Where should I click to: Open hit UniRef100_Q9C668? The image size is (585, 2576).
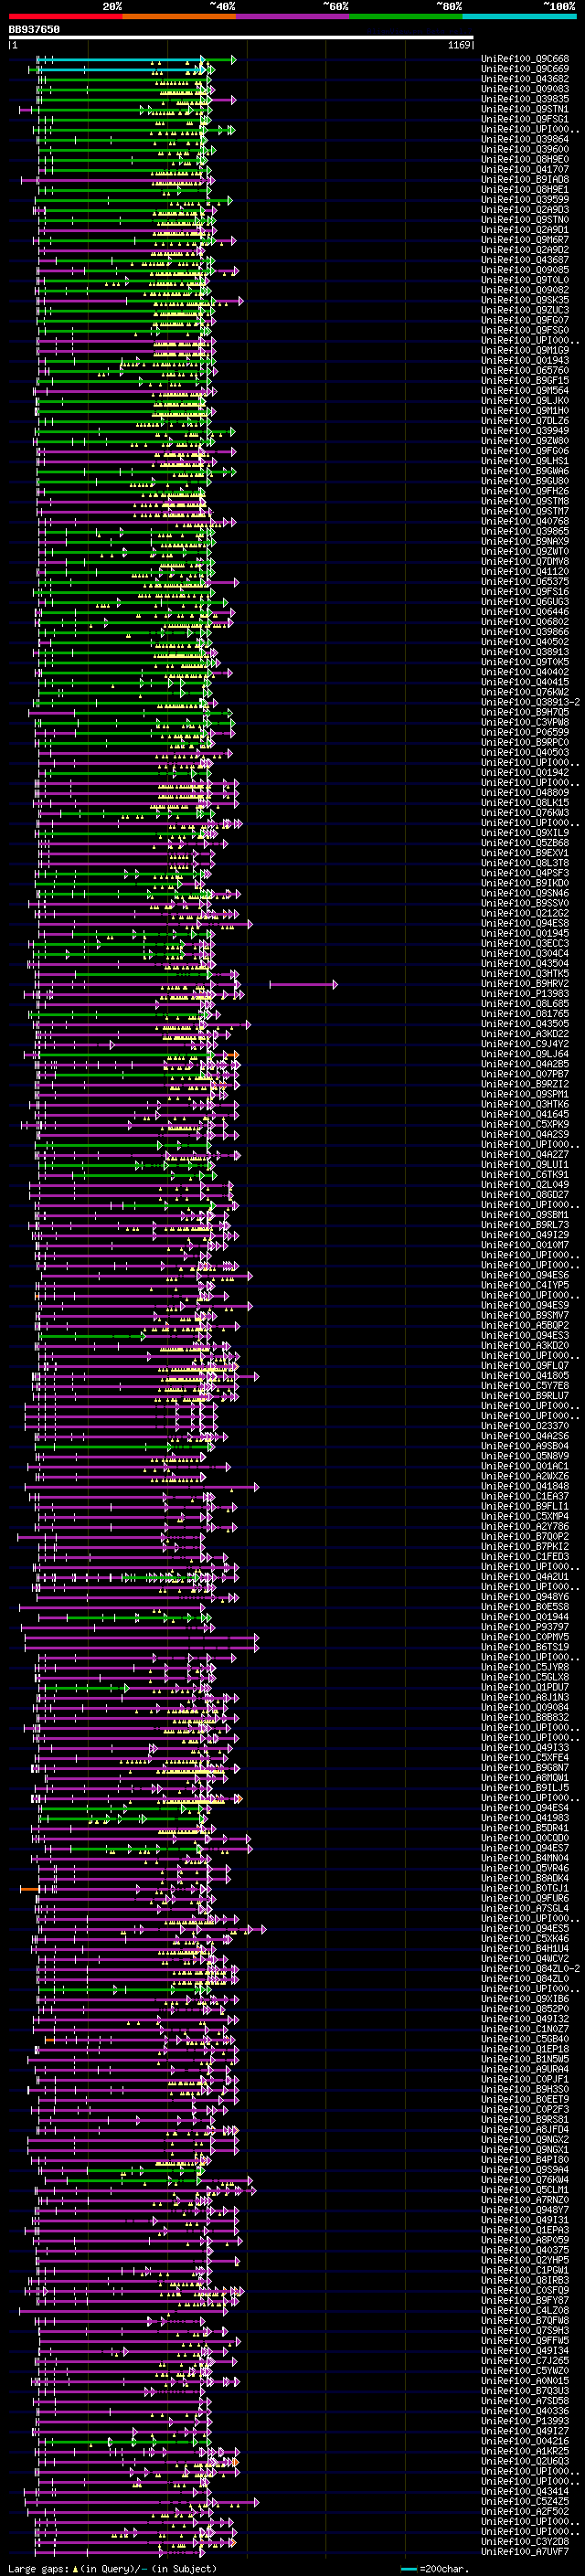click(525, 60)
